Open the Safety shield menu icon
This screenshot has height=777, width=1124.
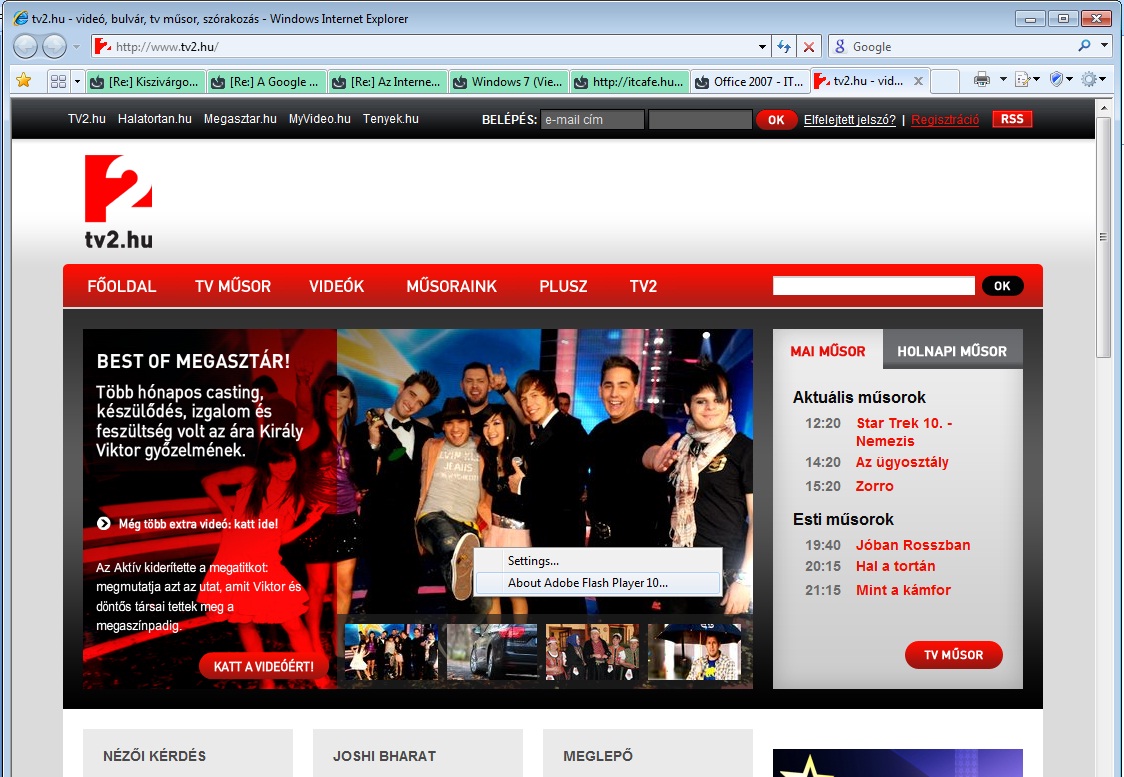1056,80
